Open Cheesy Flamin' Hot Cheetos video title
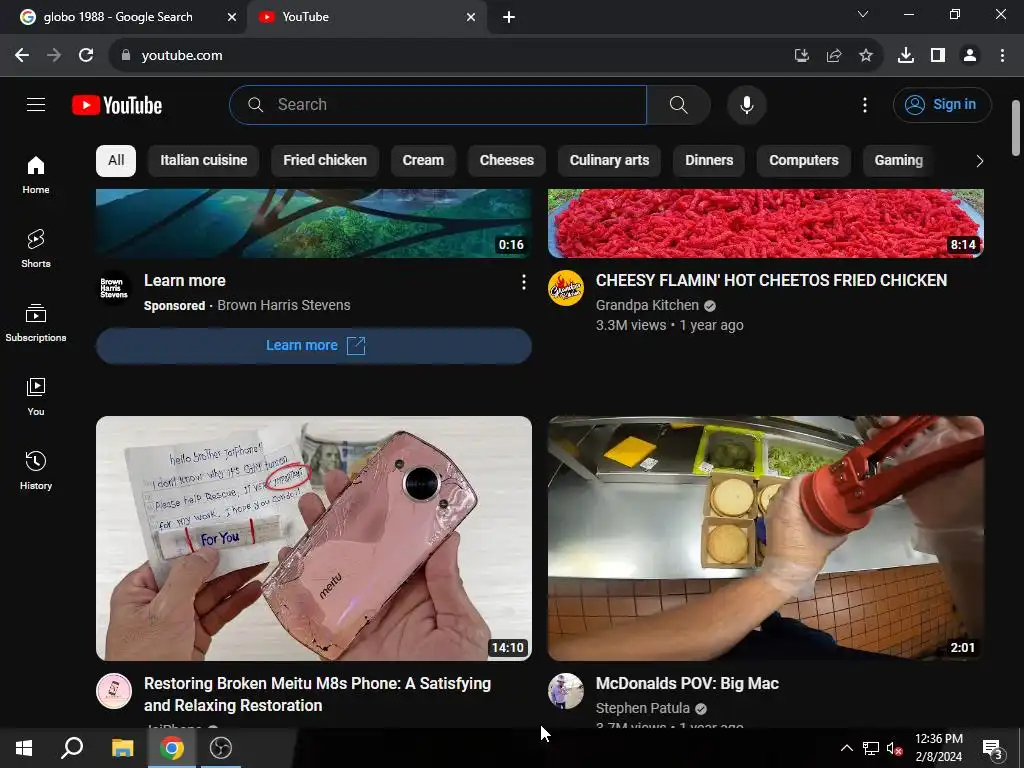 tap(771, 280)
